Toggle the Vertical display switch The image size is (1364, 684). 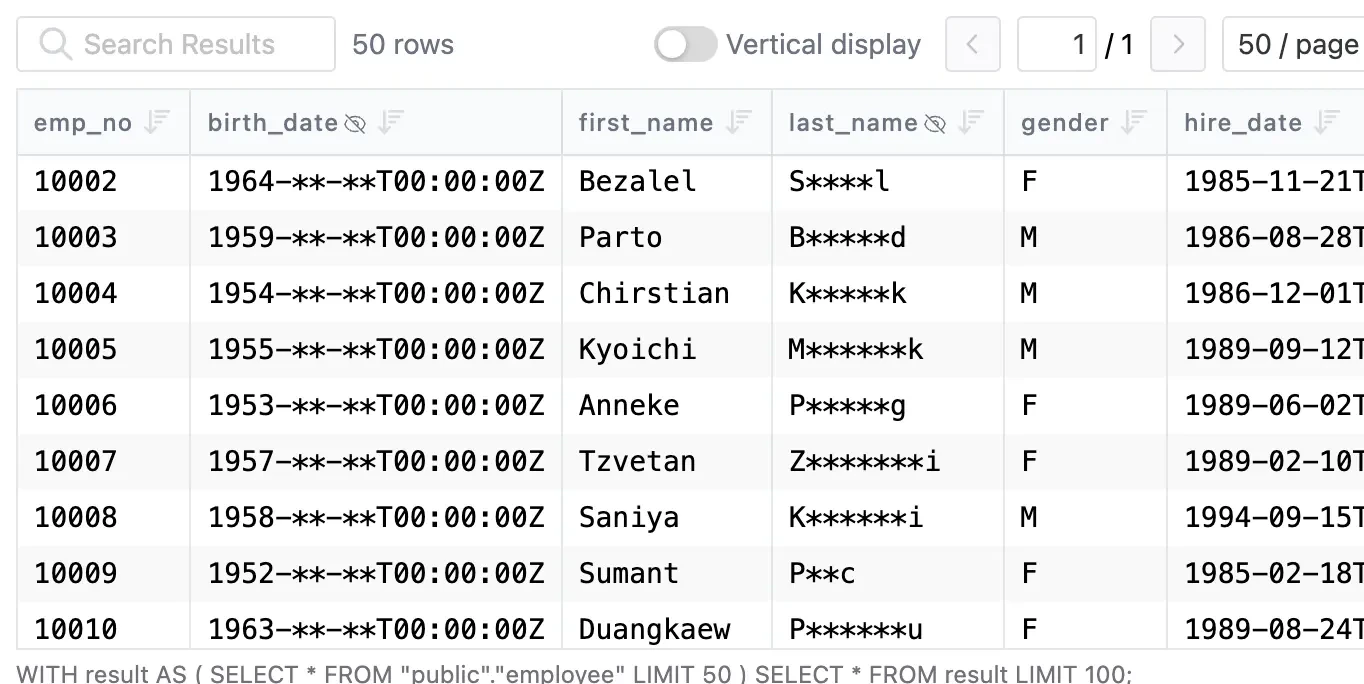click(x=685, y=44)
